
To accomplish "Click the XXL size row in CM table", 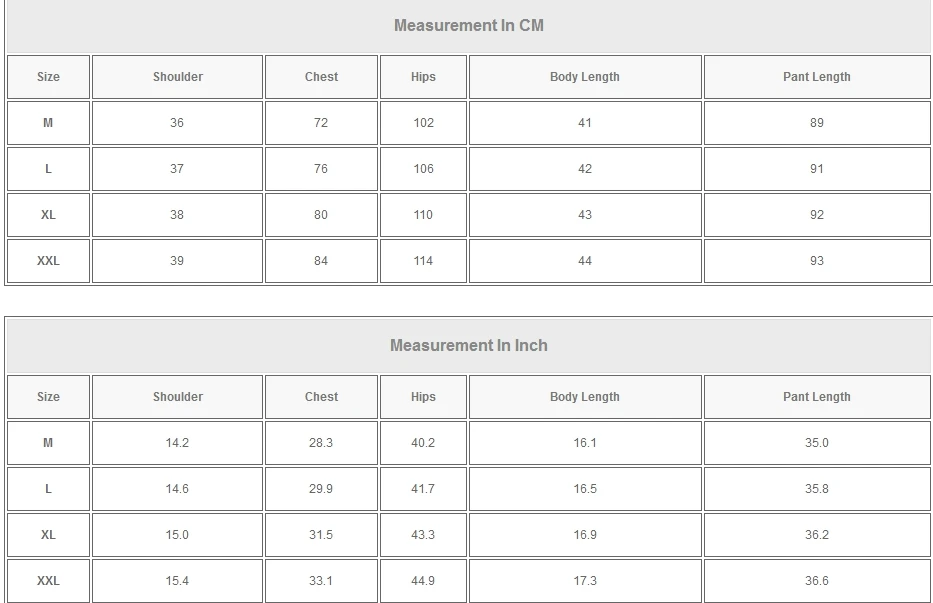I will click(x=469, y=261).
